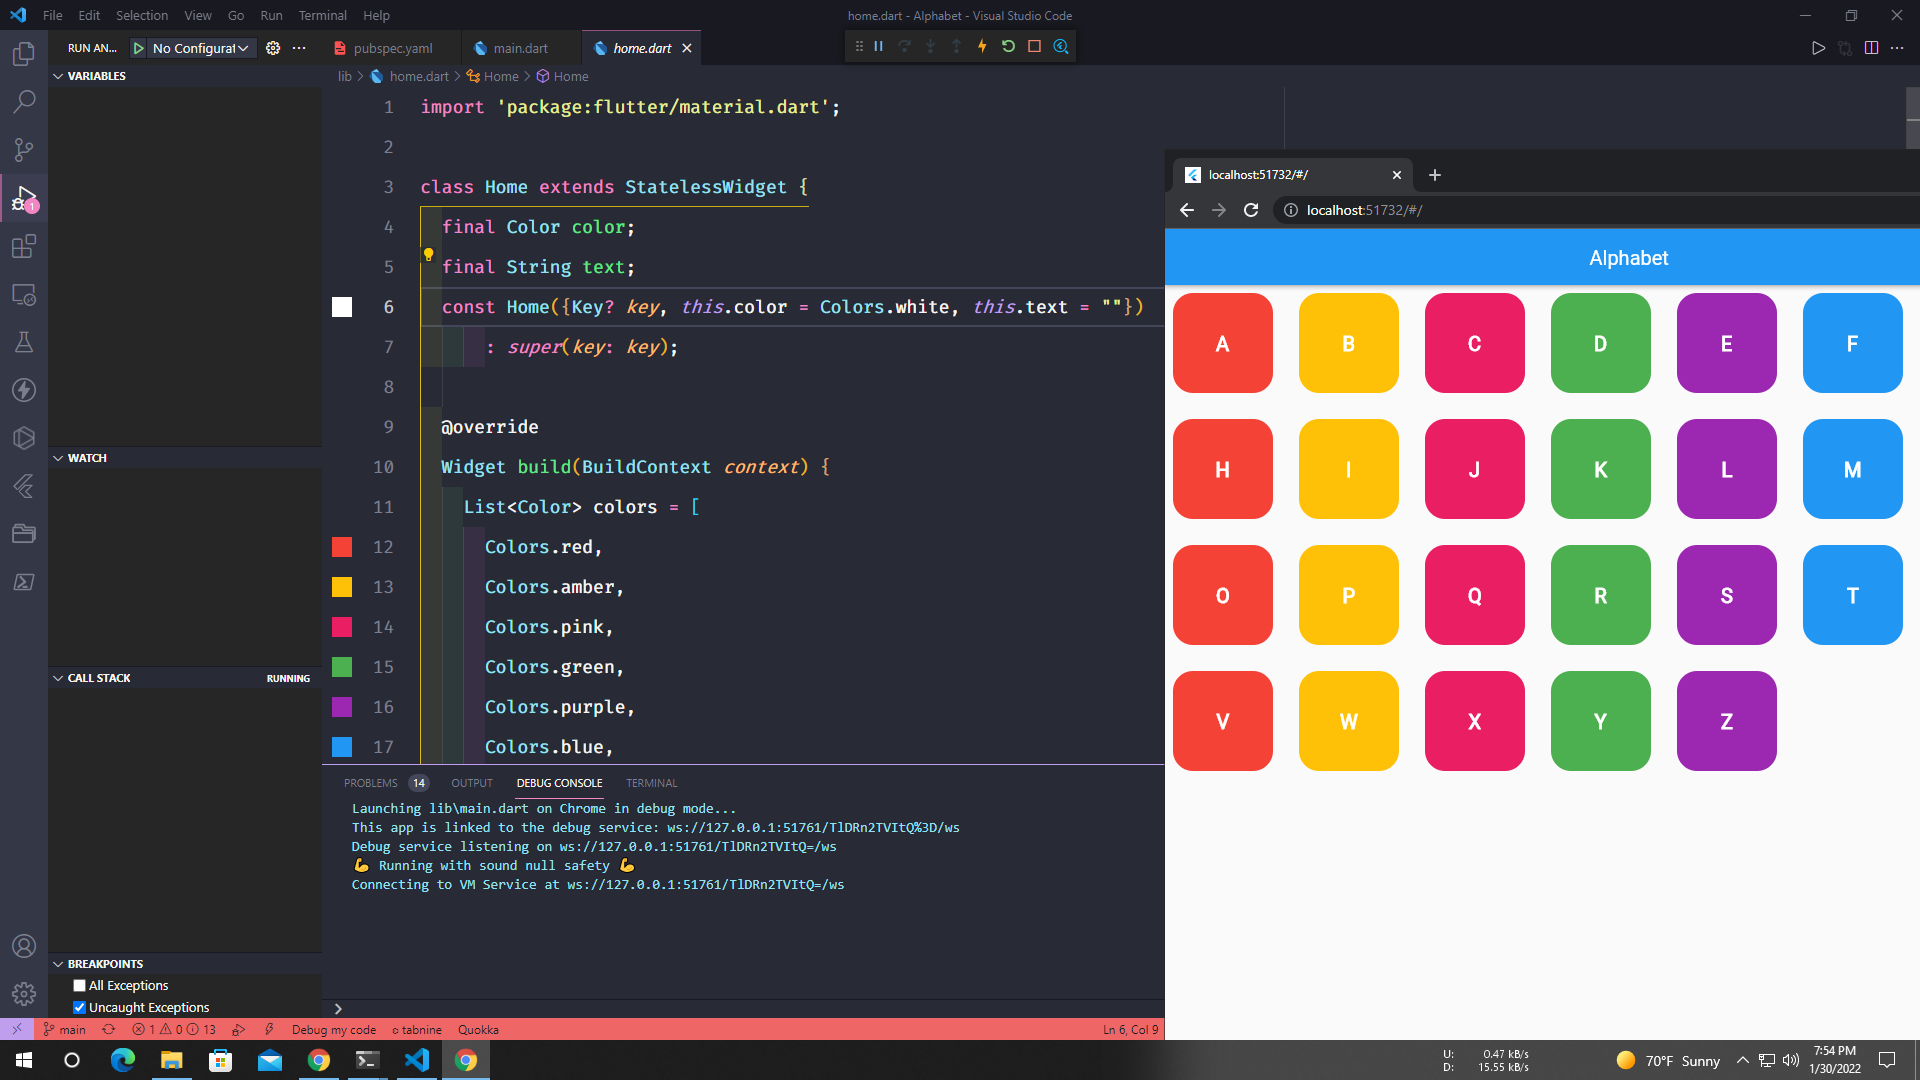Restart the debug session
This screenshot has width=1920, height=1080.
click(1008, 47)
